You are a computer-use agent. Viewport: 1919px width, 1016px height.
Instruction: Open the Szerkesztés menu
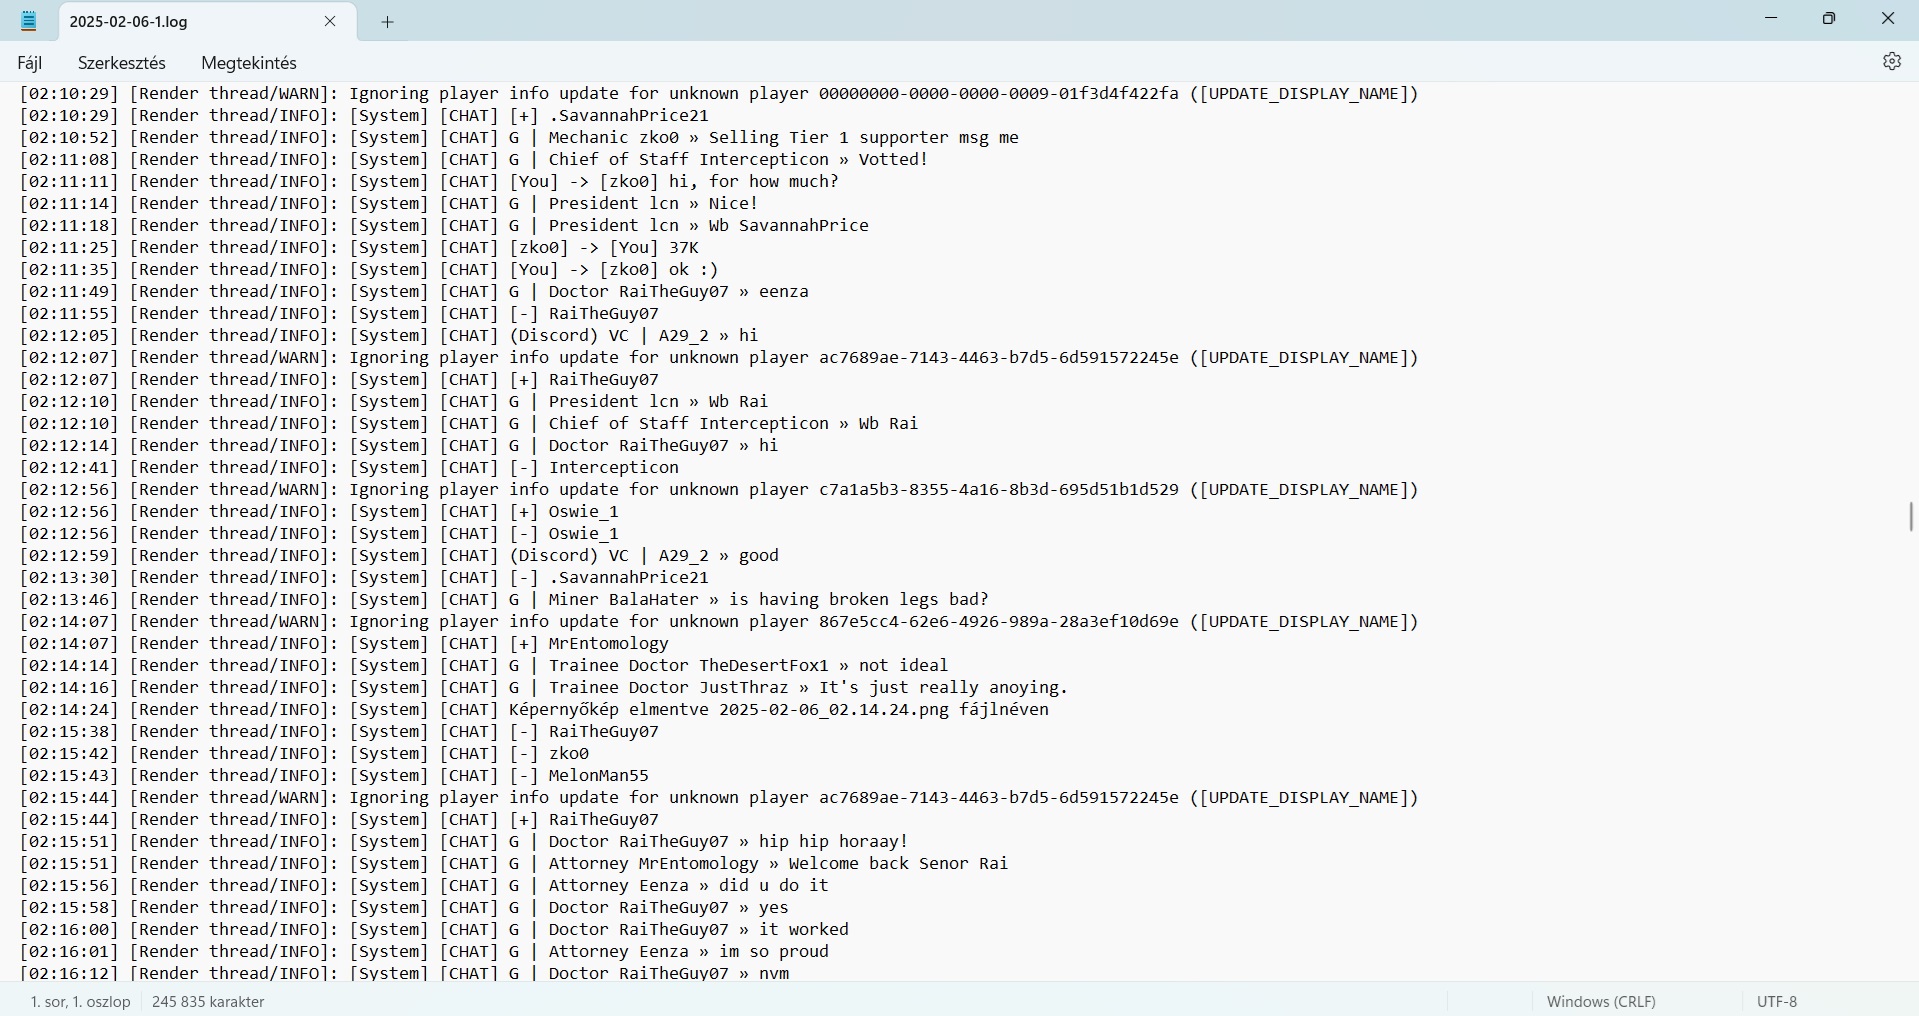(x=122, y=63)
